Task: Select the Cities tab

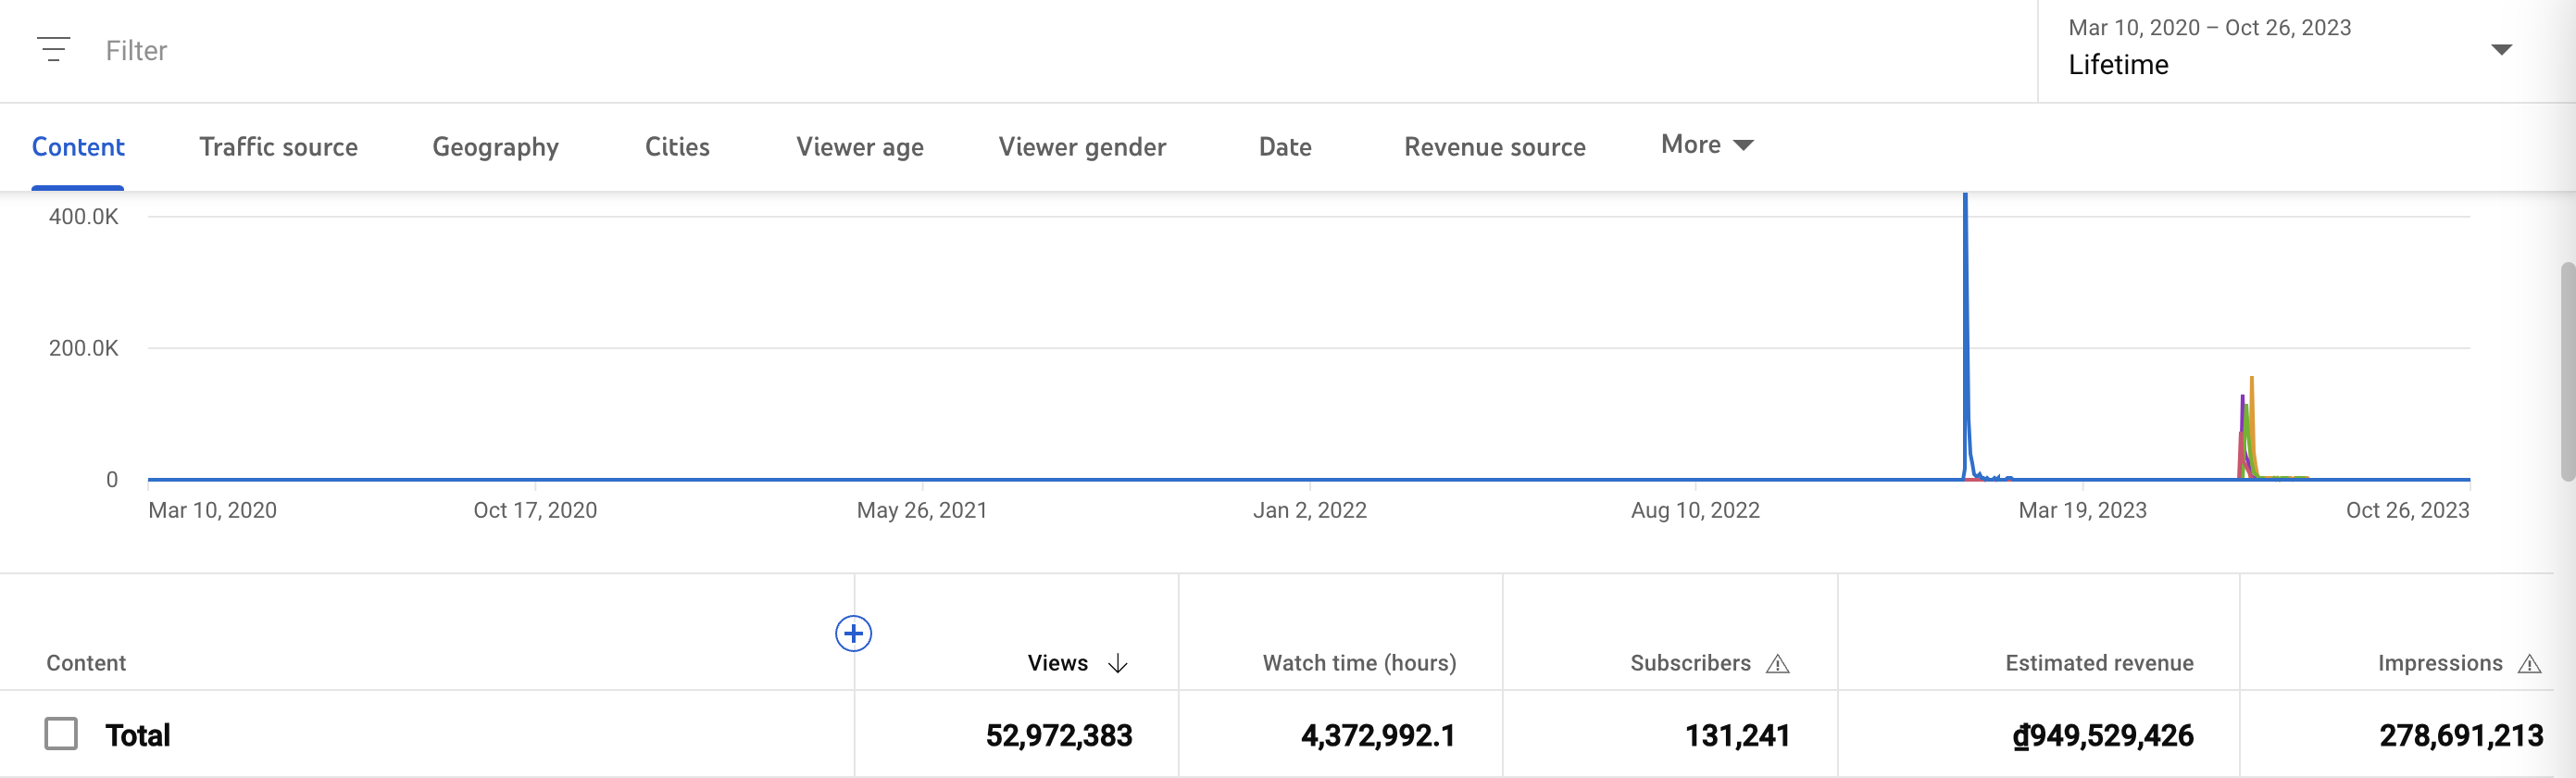Action: point(677,147)
